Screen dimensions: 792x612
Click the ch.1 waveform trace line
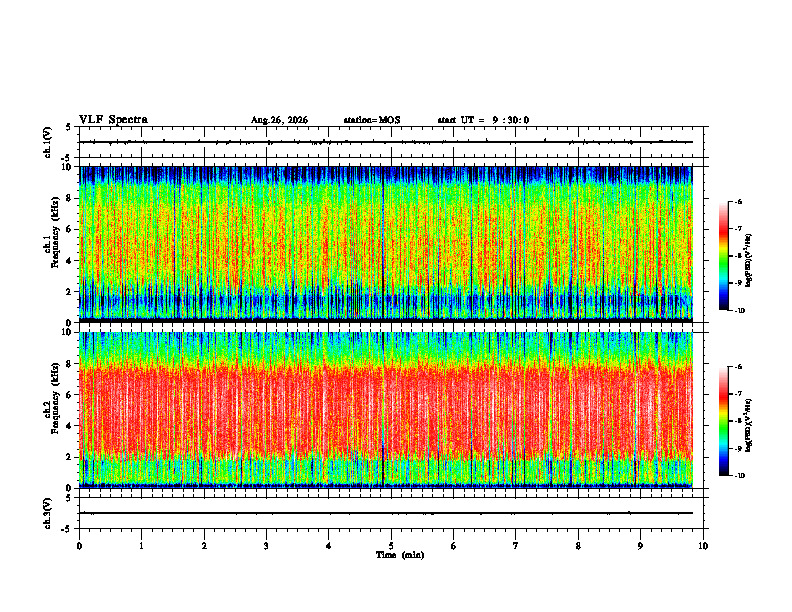pyautogui.click(x=386, y=142)
